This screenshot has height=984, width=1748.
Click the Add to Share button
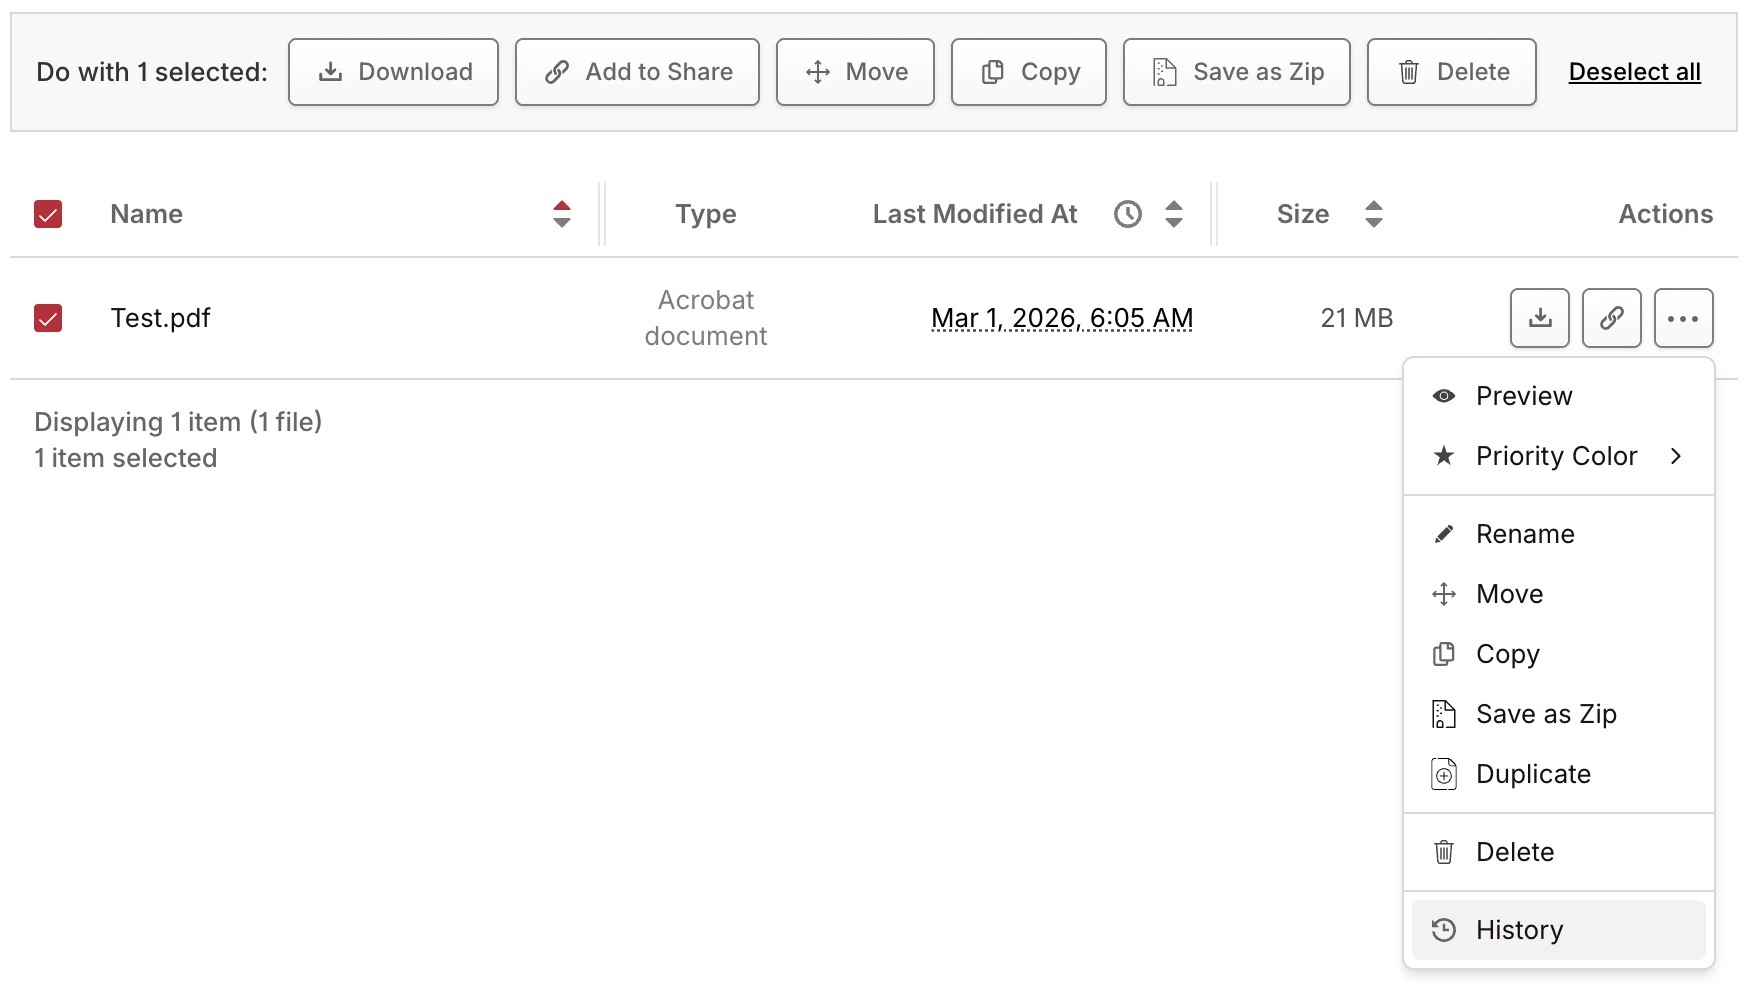637,72
